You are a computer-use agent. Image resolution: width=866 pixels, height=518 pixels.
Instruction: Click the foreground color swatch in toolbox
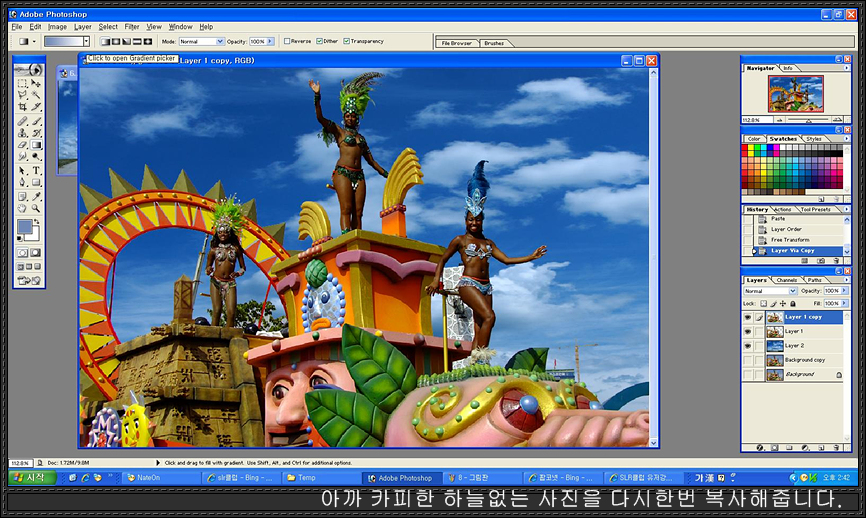(24, 227)
